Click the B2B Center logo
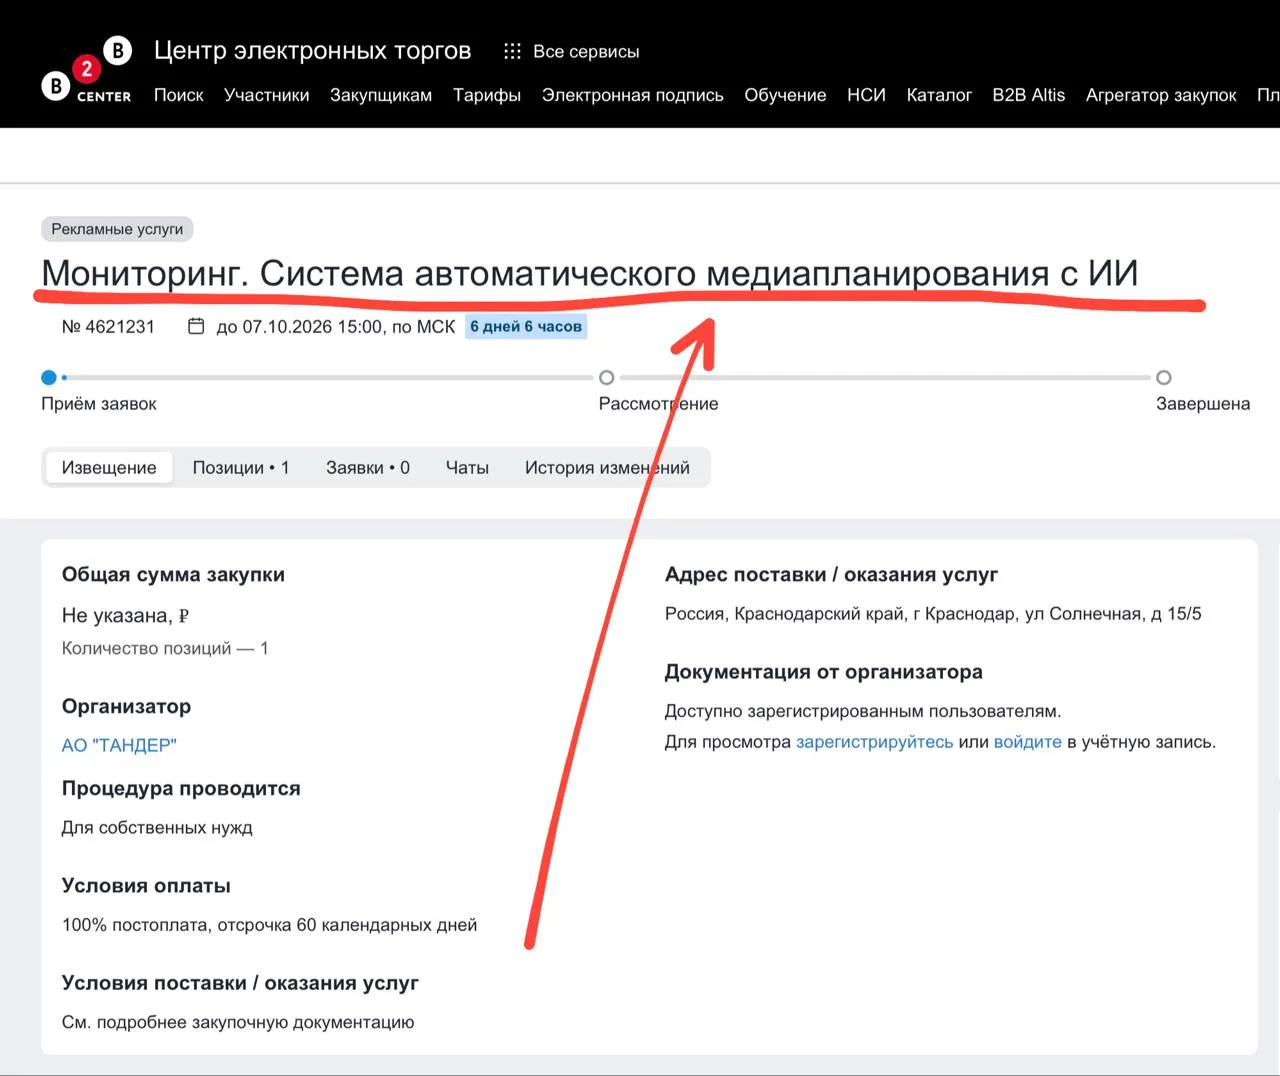Screen dimensions: 1280x1076 pyautogui.click(x=87, y=70)
